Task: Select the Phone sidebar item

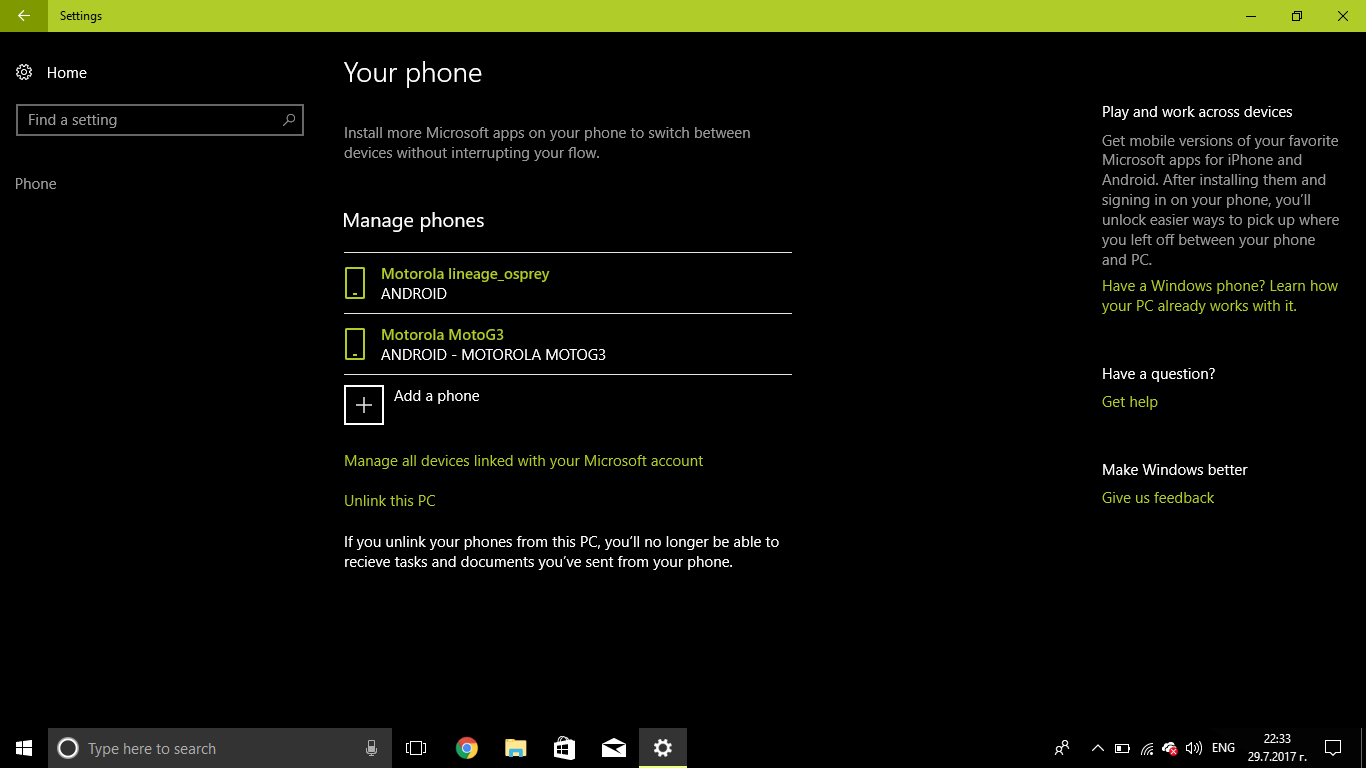Action: coord(36,184)
